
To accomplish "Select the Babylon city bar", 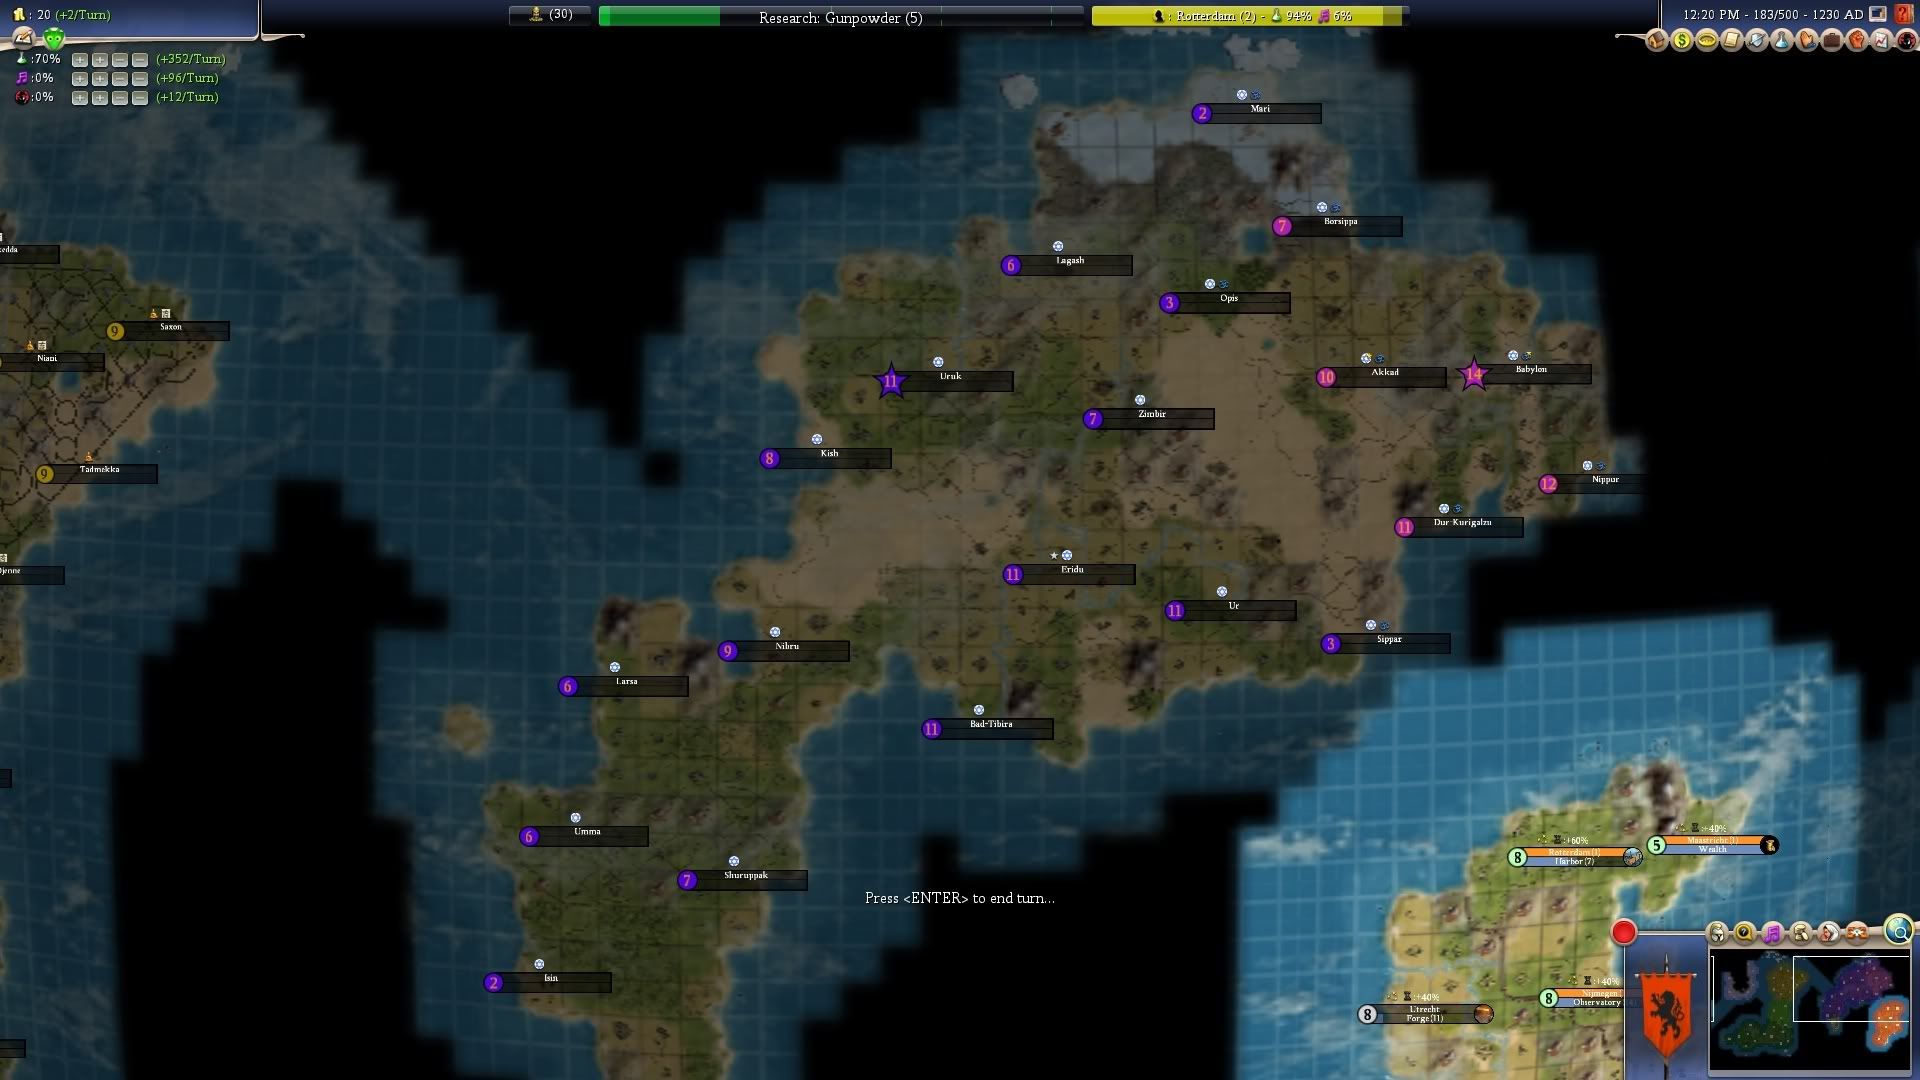I will tap(1525, 374).
